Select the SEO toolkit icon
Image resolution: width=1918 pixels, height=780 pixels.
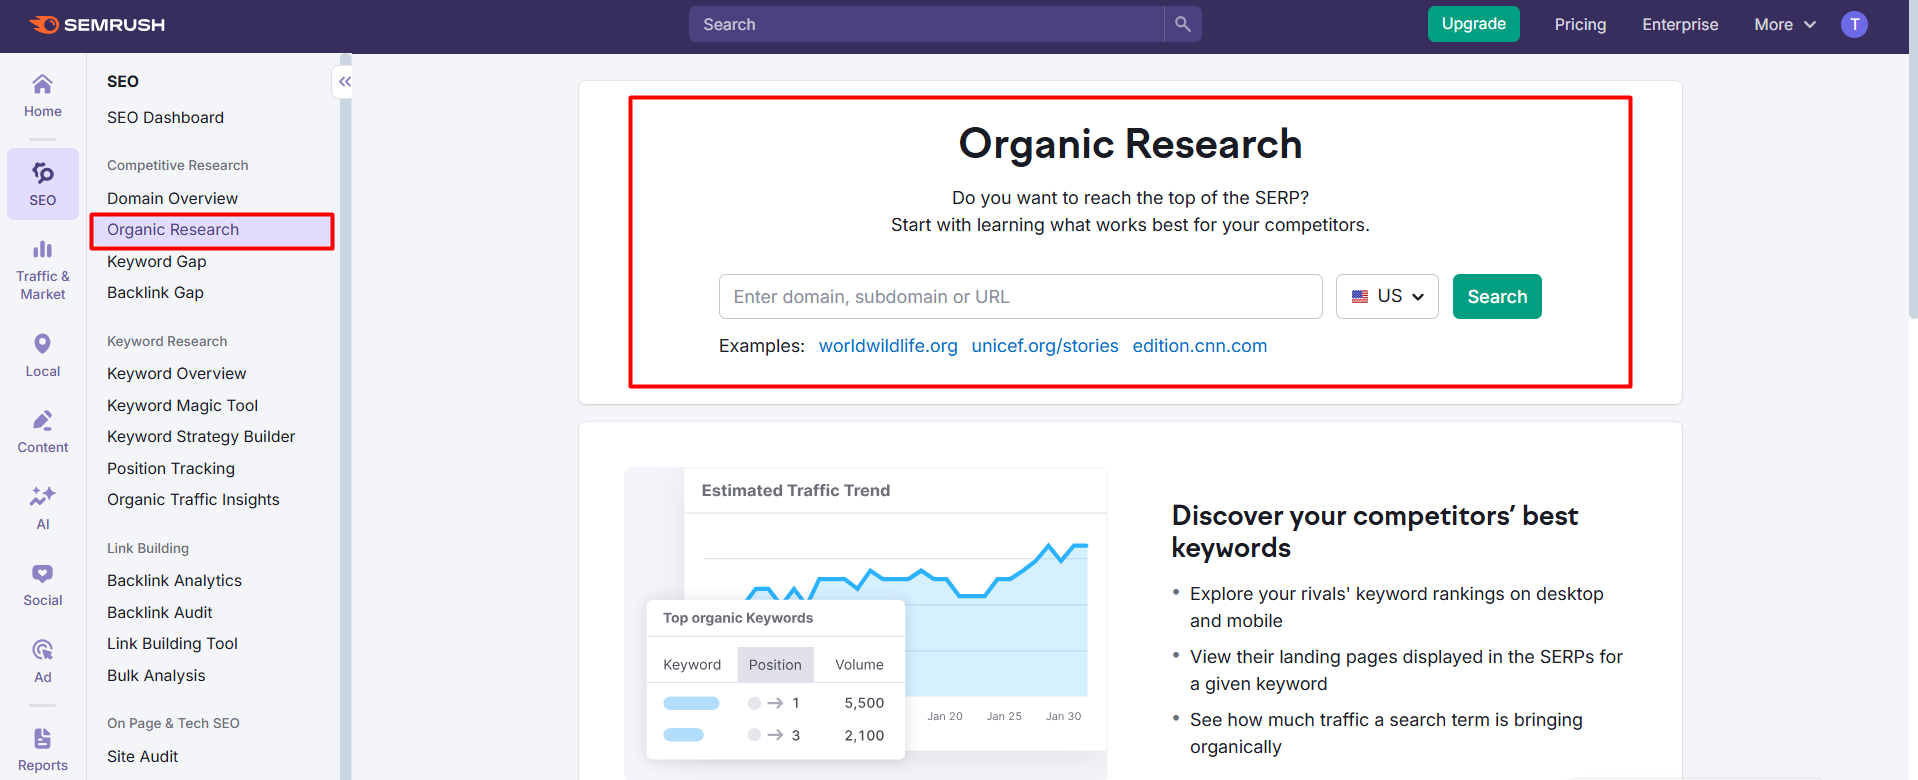click(x=43, y=184)
